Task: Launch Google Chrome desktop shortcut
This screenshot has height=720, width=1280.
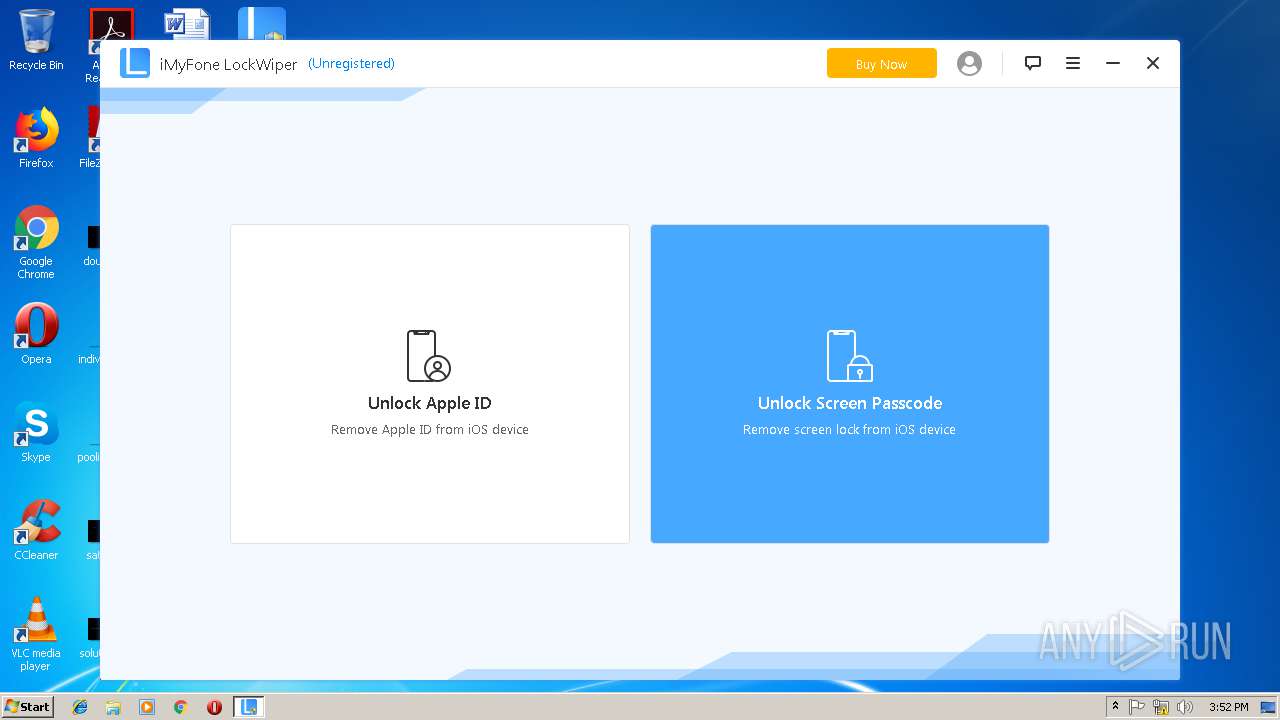Action: pyautogui.click(x=36, y=242)
